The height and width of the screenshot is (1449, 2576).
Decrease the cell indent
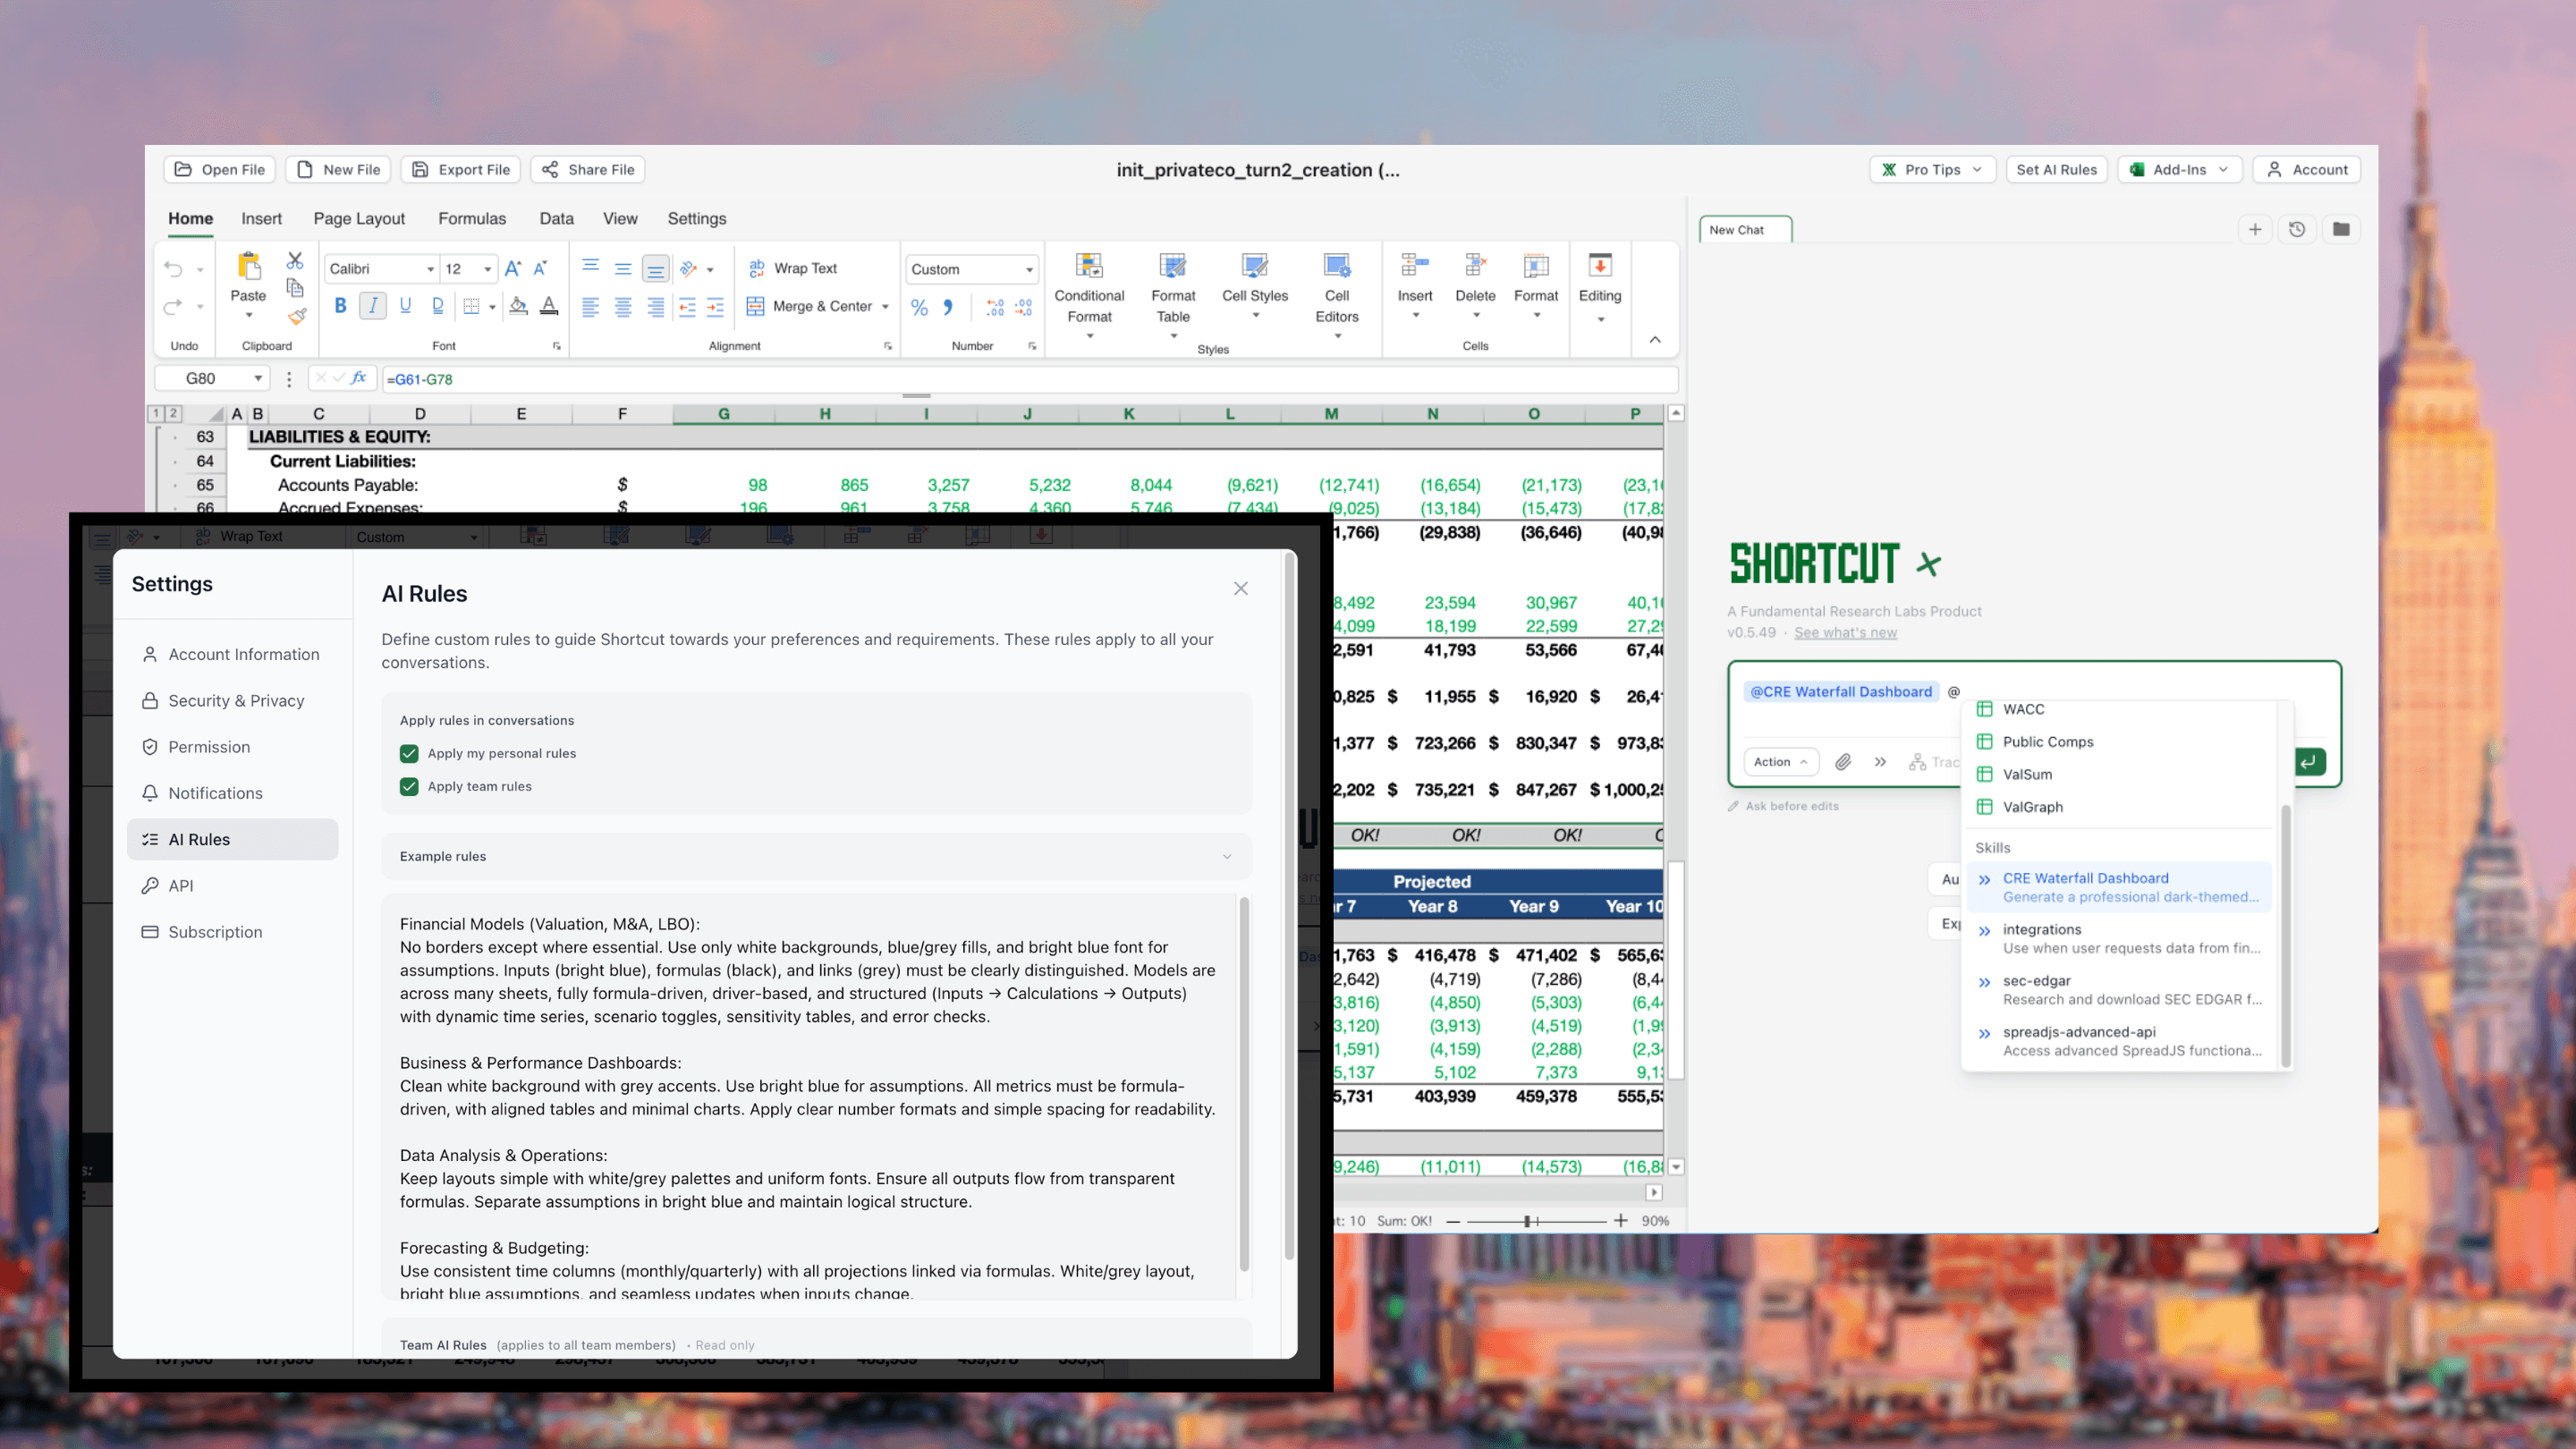click(687, 306)
